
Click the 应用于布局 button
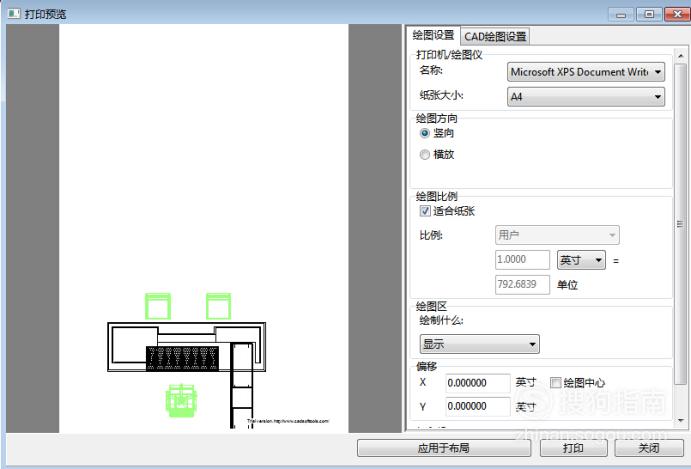[444, 448]
